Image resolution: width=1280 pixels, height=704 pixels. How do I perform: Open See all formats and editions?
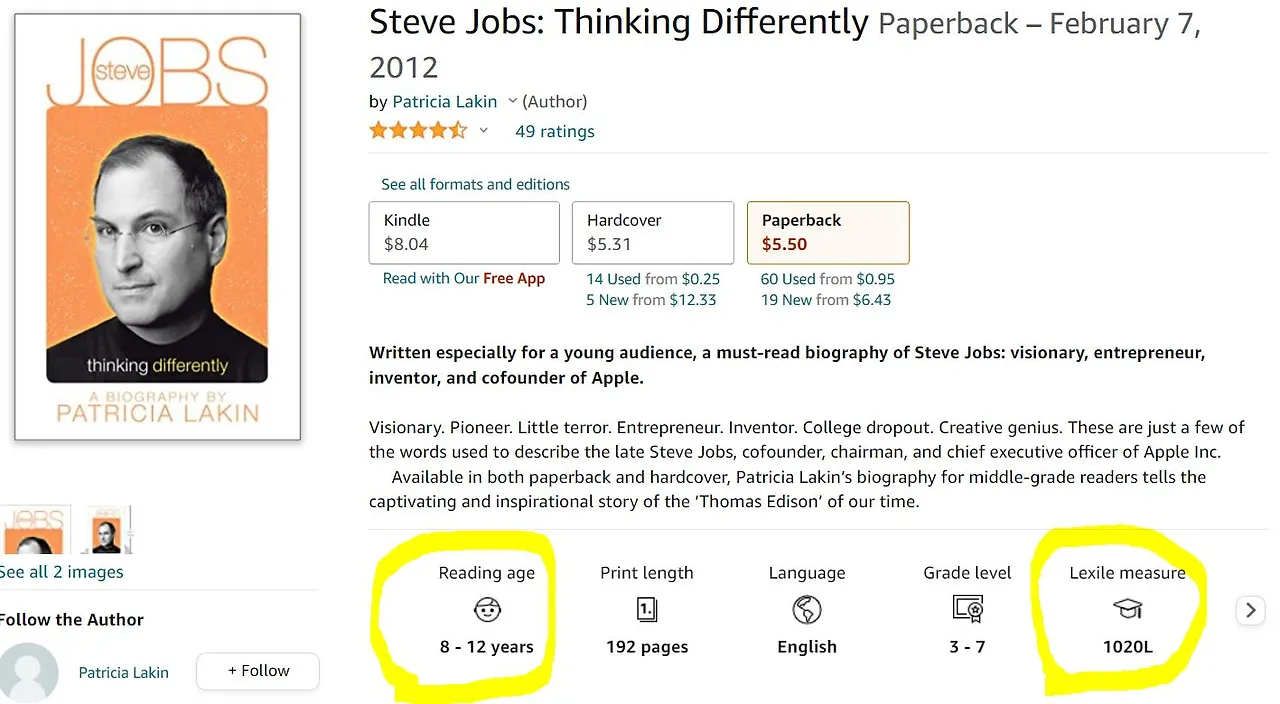coord(475,184)
